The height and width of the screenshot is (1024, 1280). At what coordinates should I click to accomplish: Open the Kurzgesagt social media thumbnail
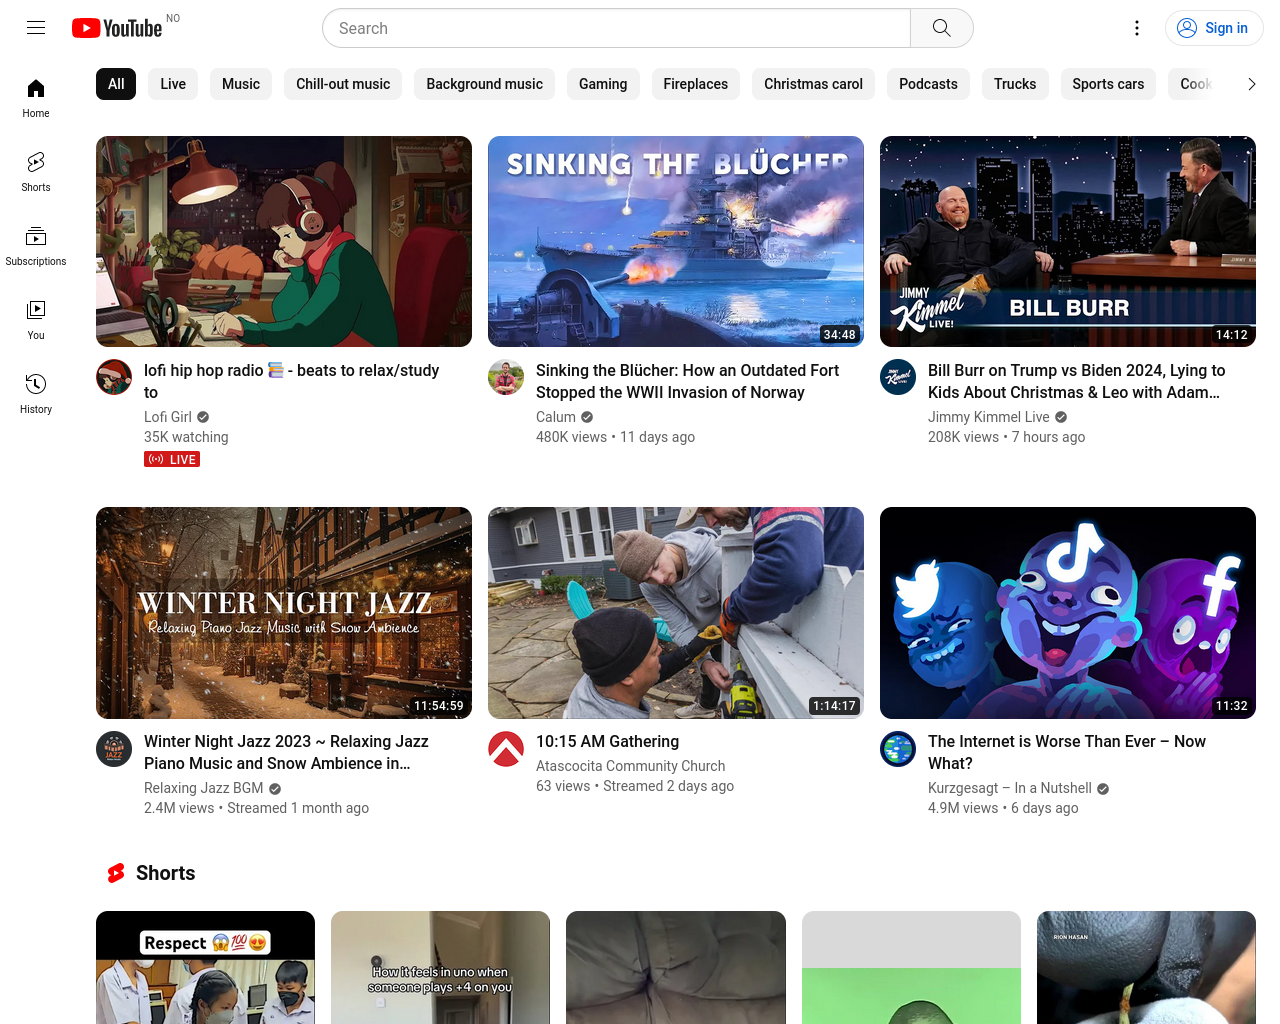1068,613
